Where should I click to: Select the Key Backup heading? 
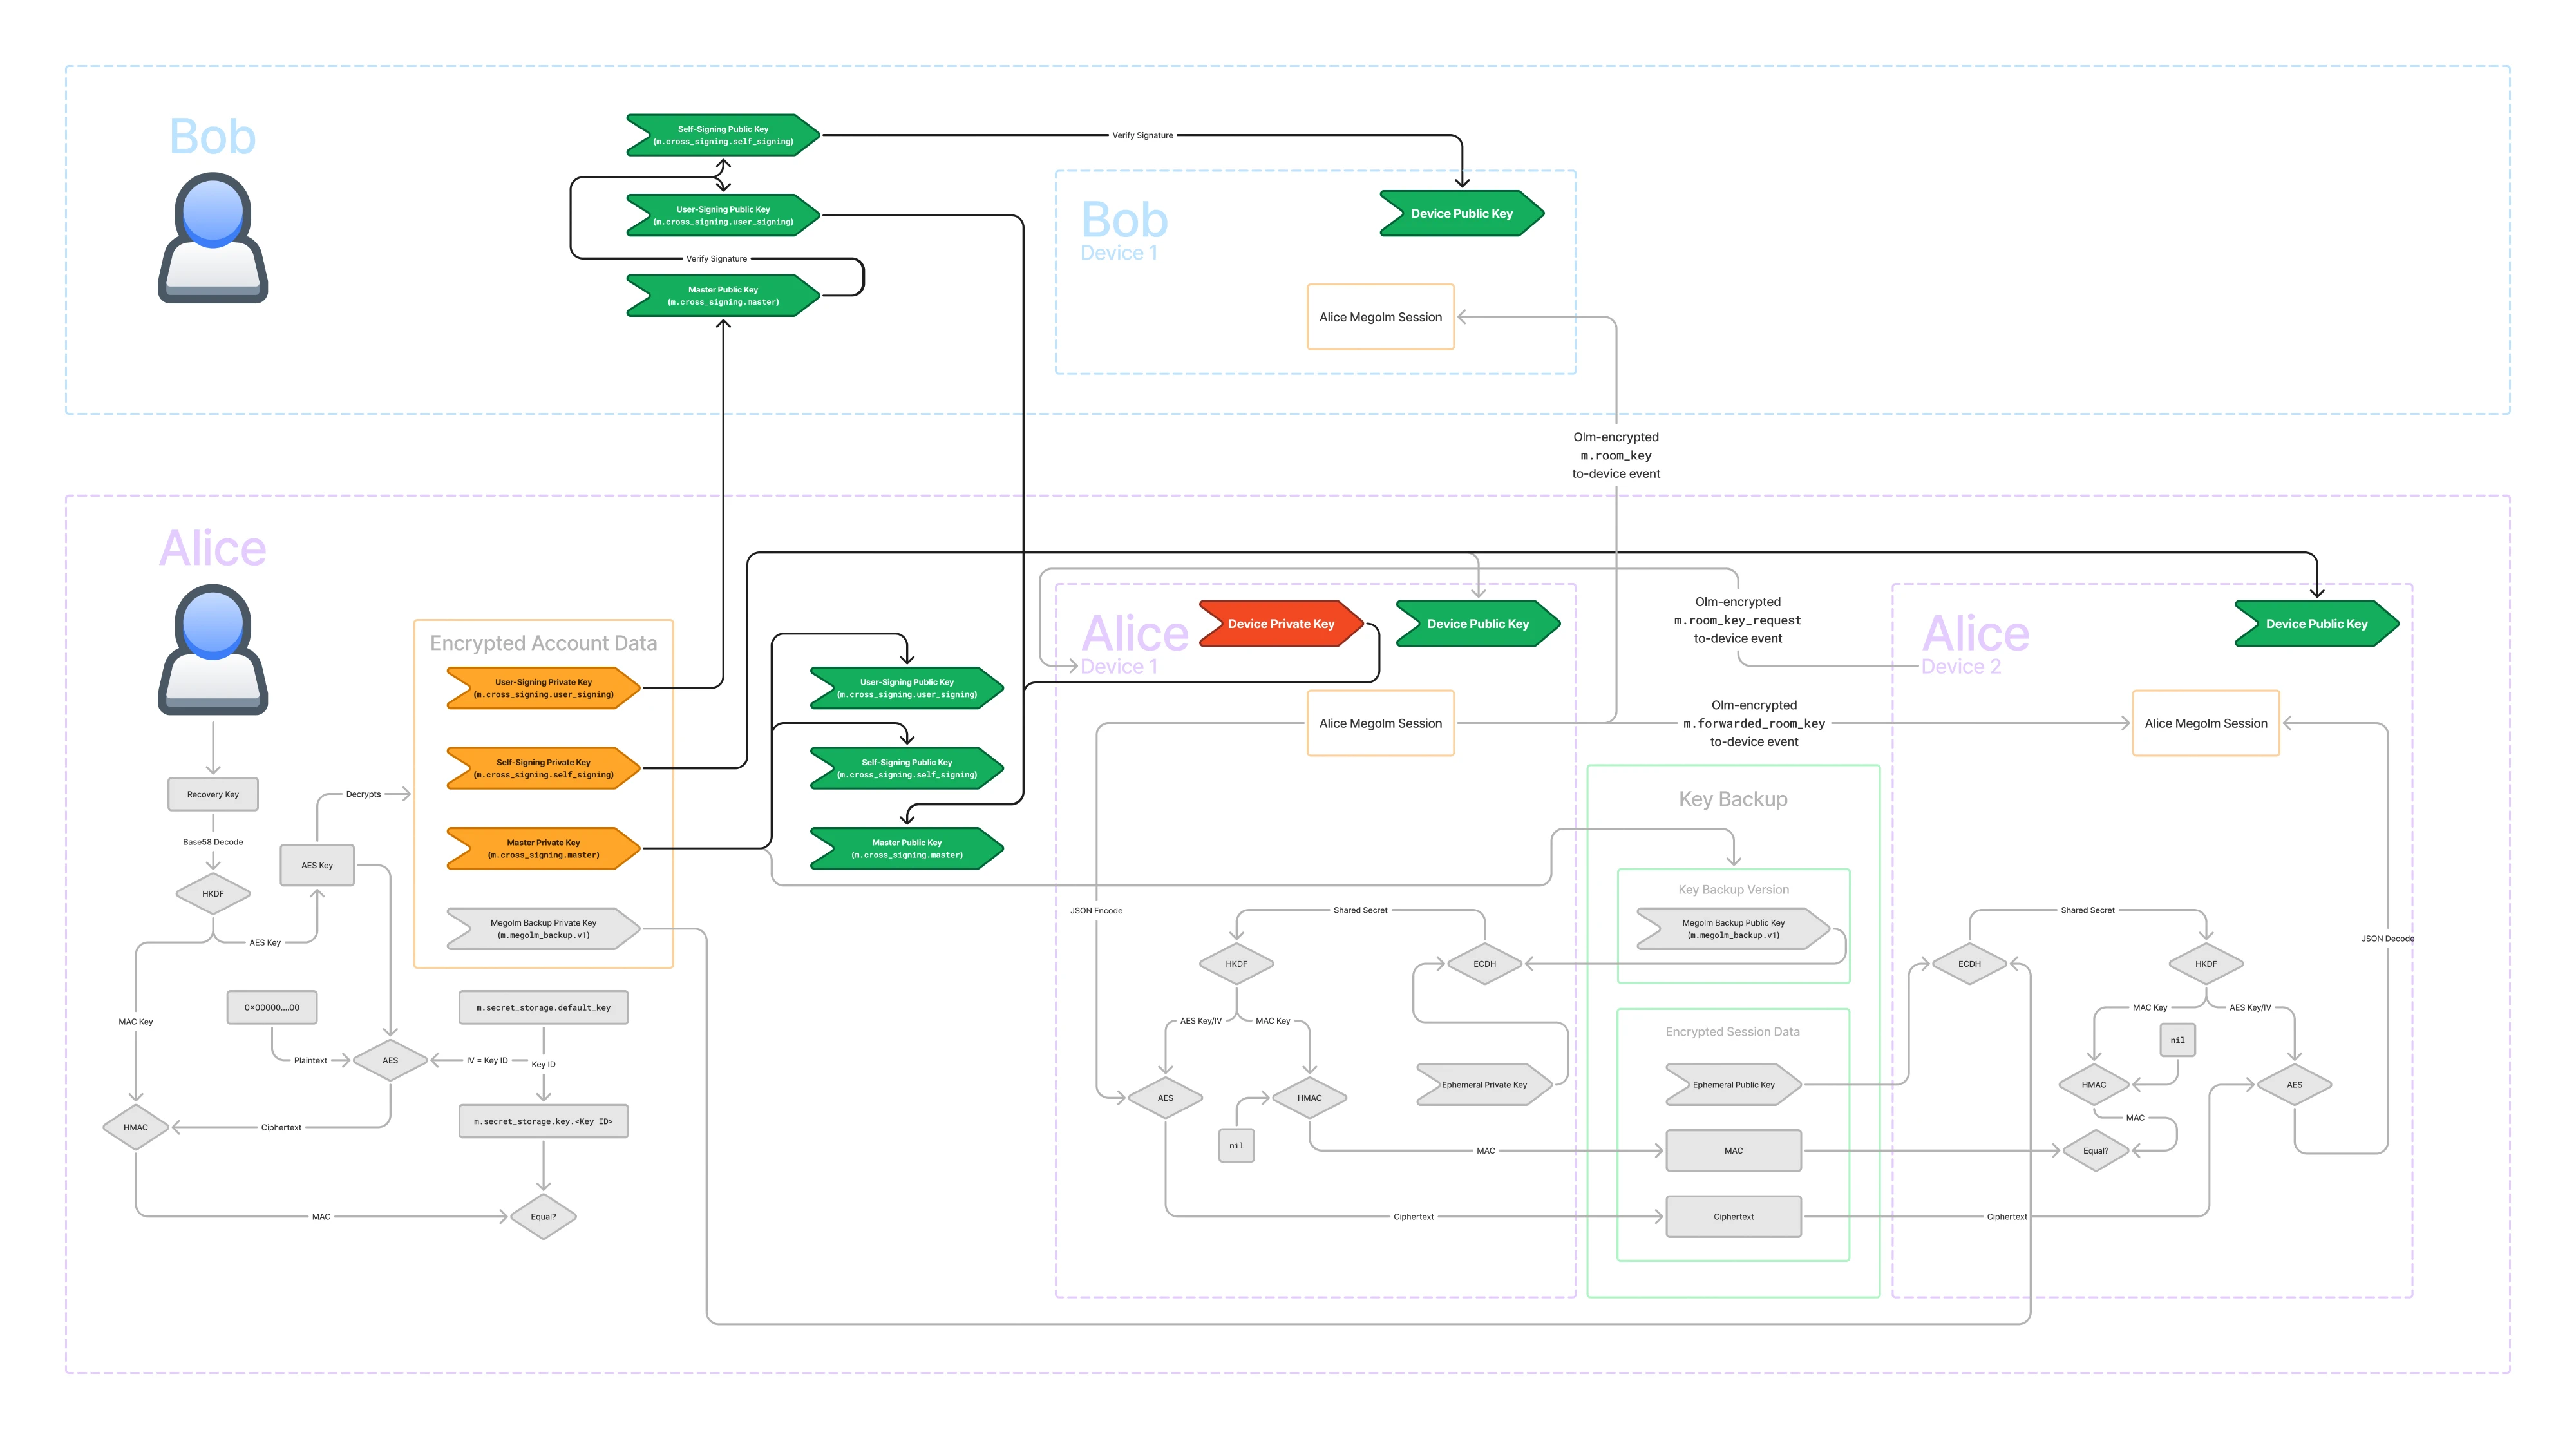1732,798
